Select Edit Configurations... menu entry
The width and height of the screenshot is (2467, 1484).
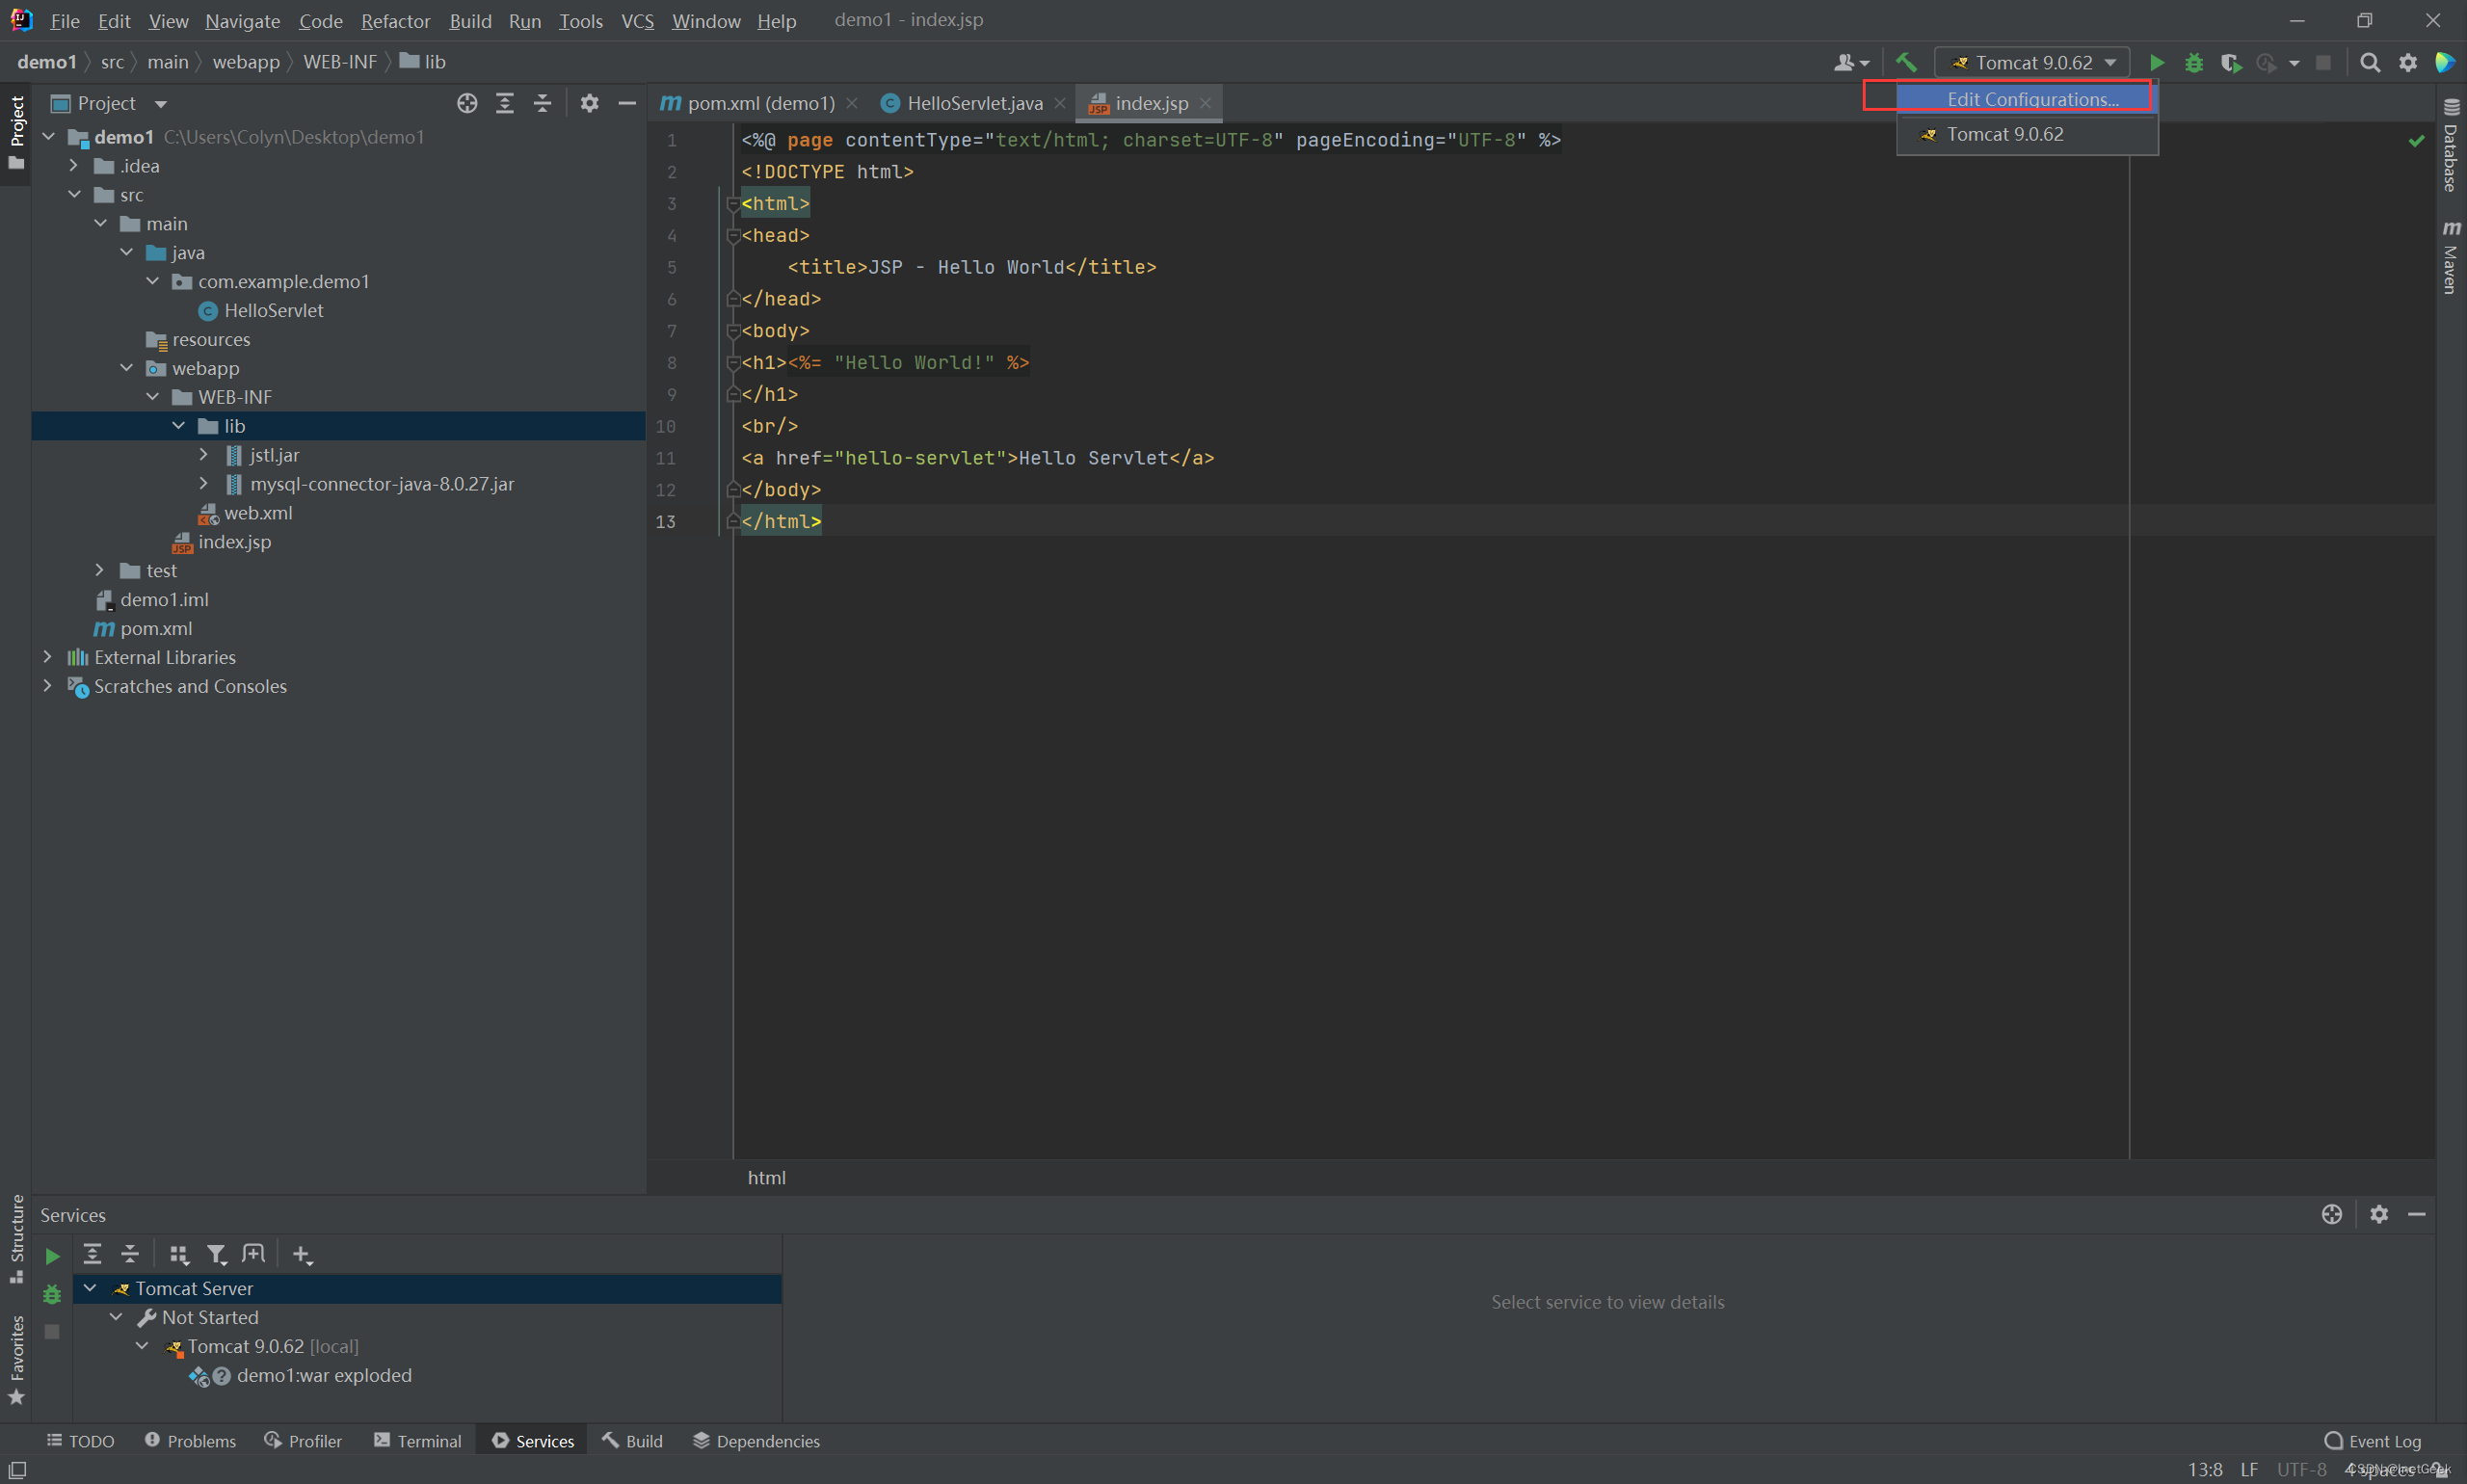2031,99
